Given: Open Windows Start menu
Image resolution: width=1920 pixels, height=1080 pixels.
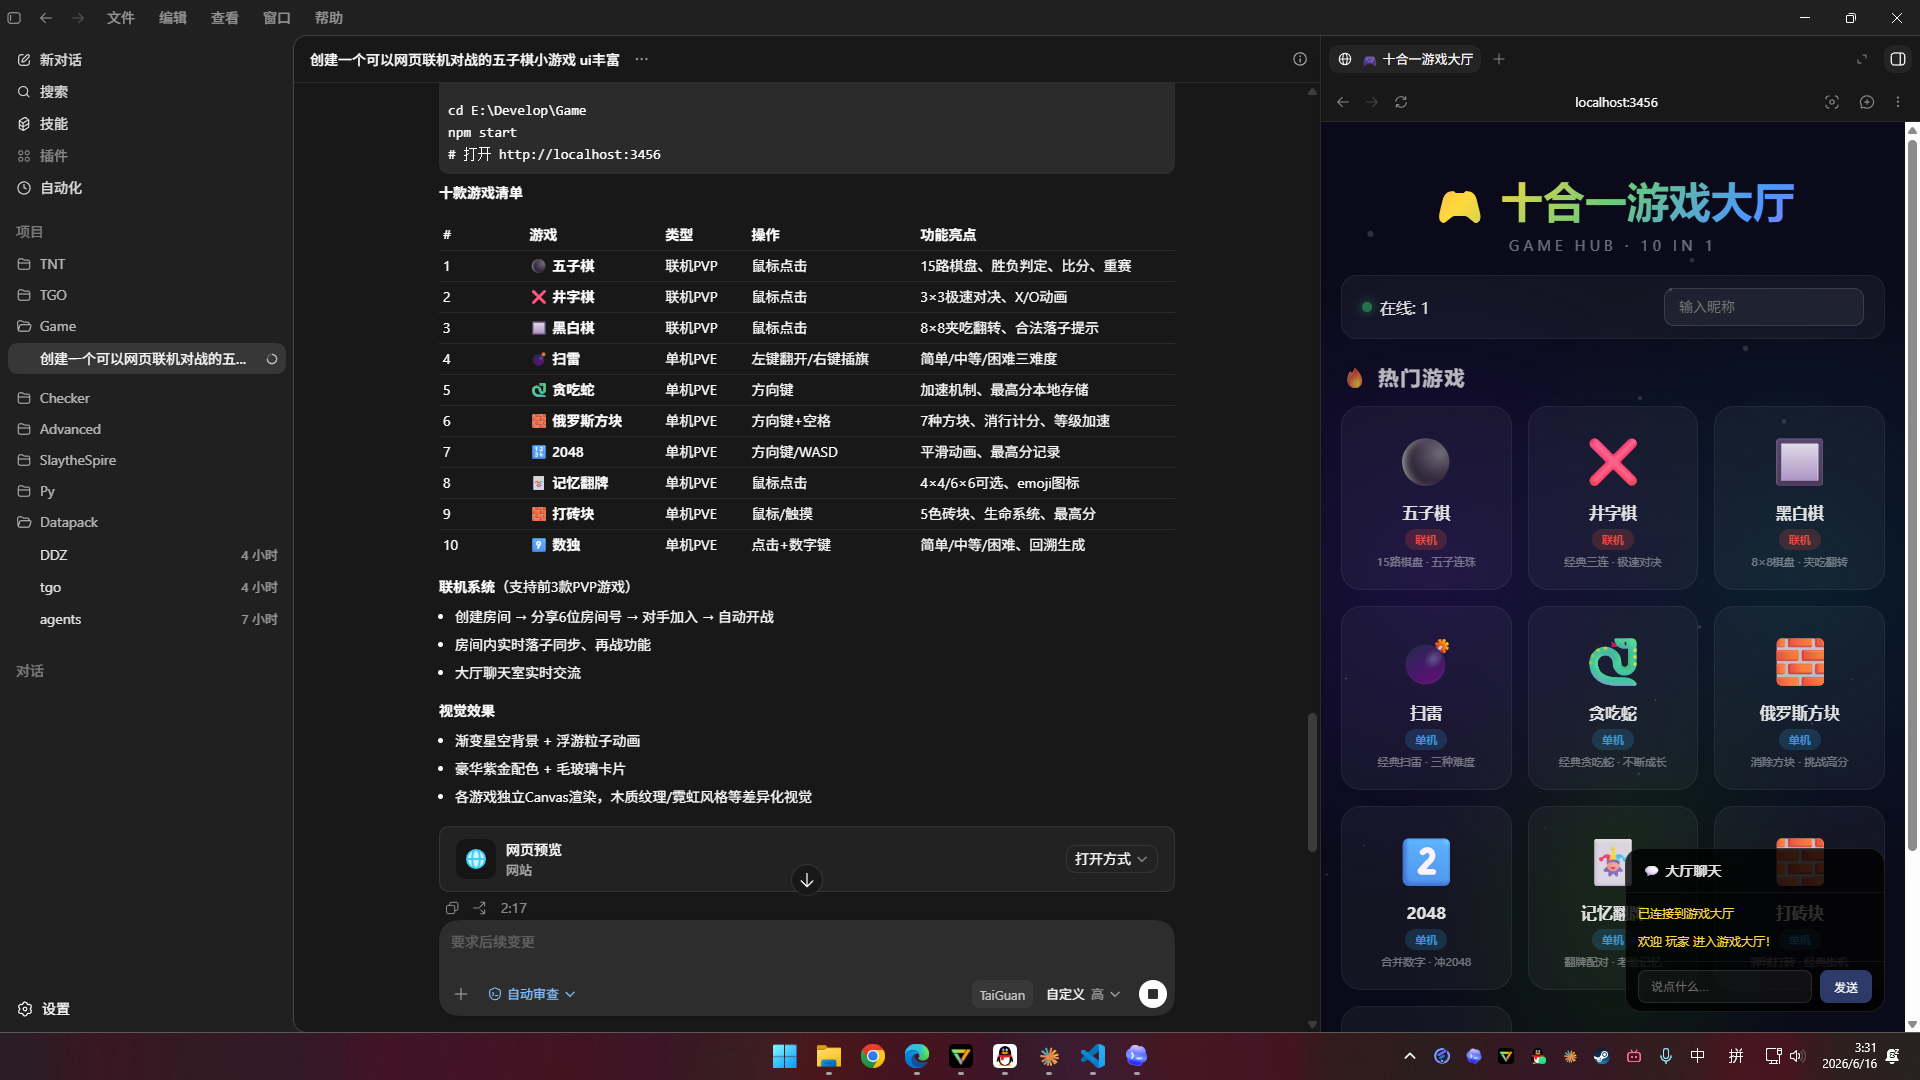Looking at the screenshot, I should 785,1056.
